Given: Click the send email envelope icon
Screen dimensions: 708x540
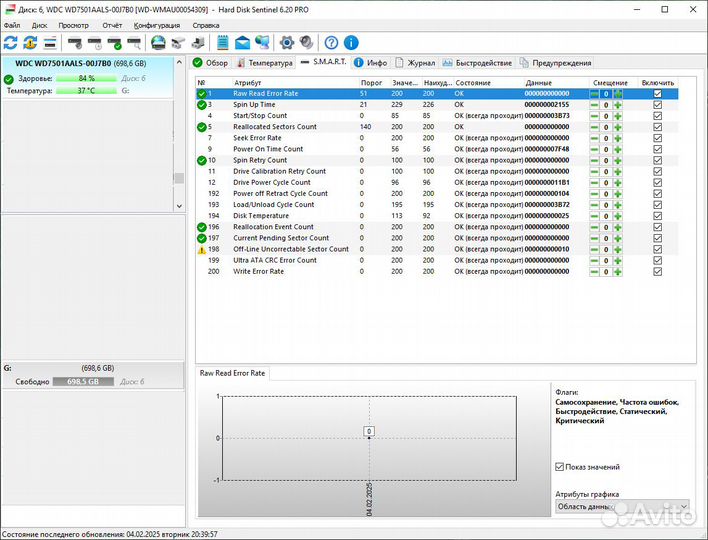Looking at the screenshot, I should pyautogui.click(x=241, y=43).
